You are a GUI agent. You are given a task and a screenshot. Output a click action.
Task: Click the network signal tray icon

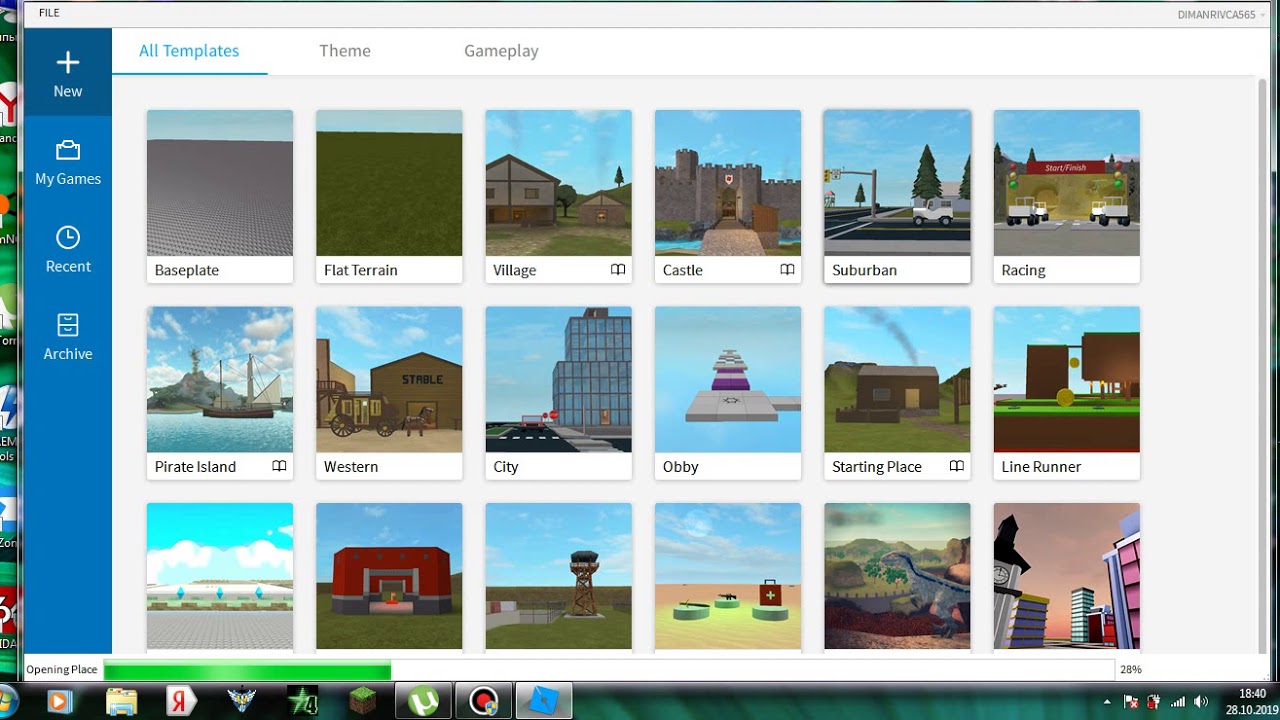click(1178, 702)
